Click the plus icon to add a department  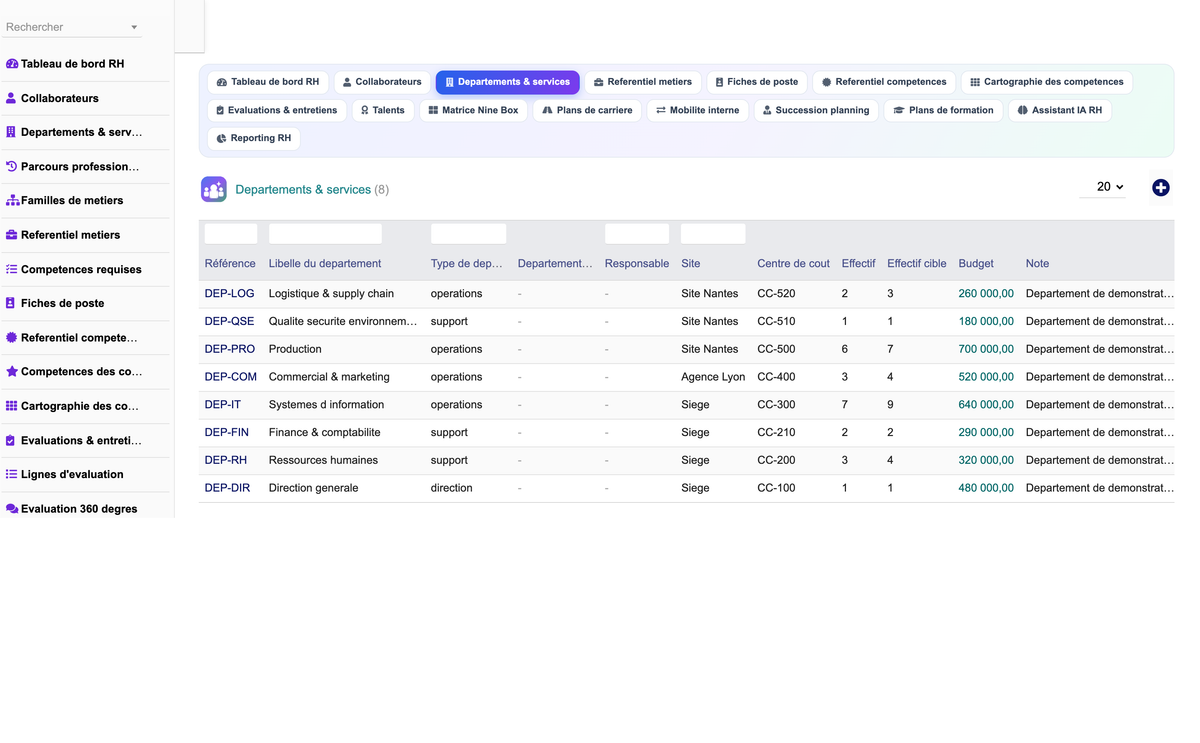[1161, 187]
